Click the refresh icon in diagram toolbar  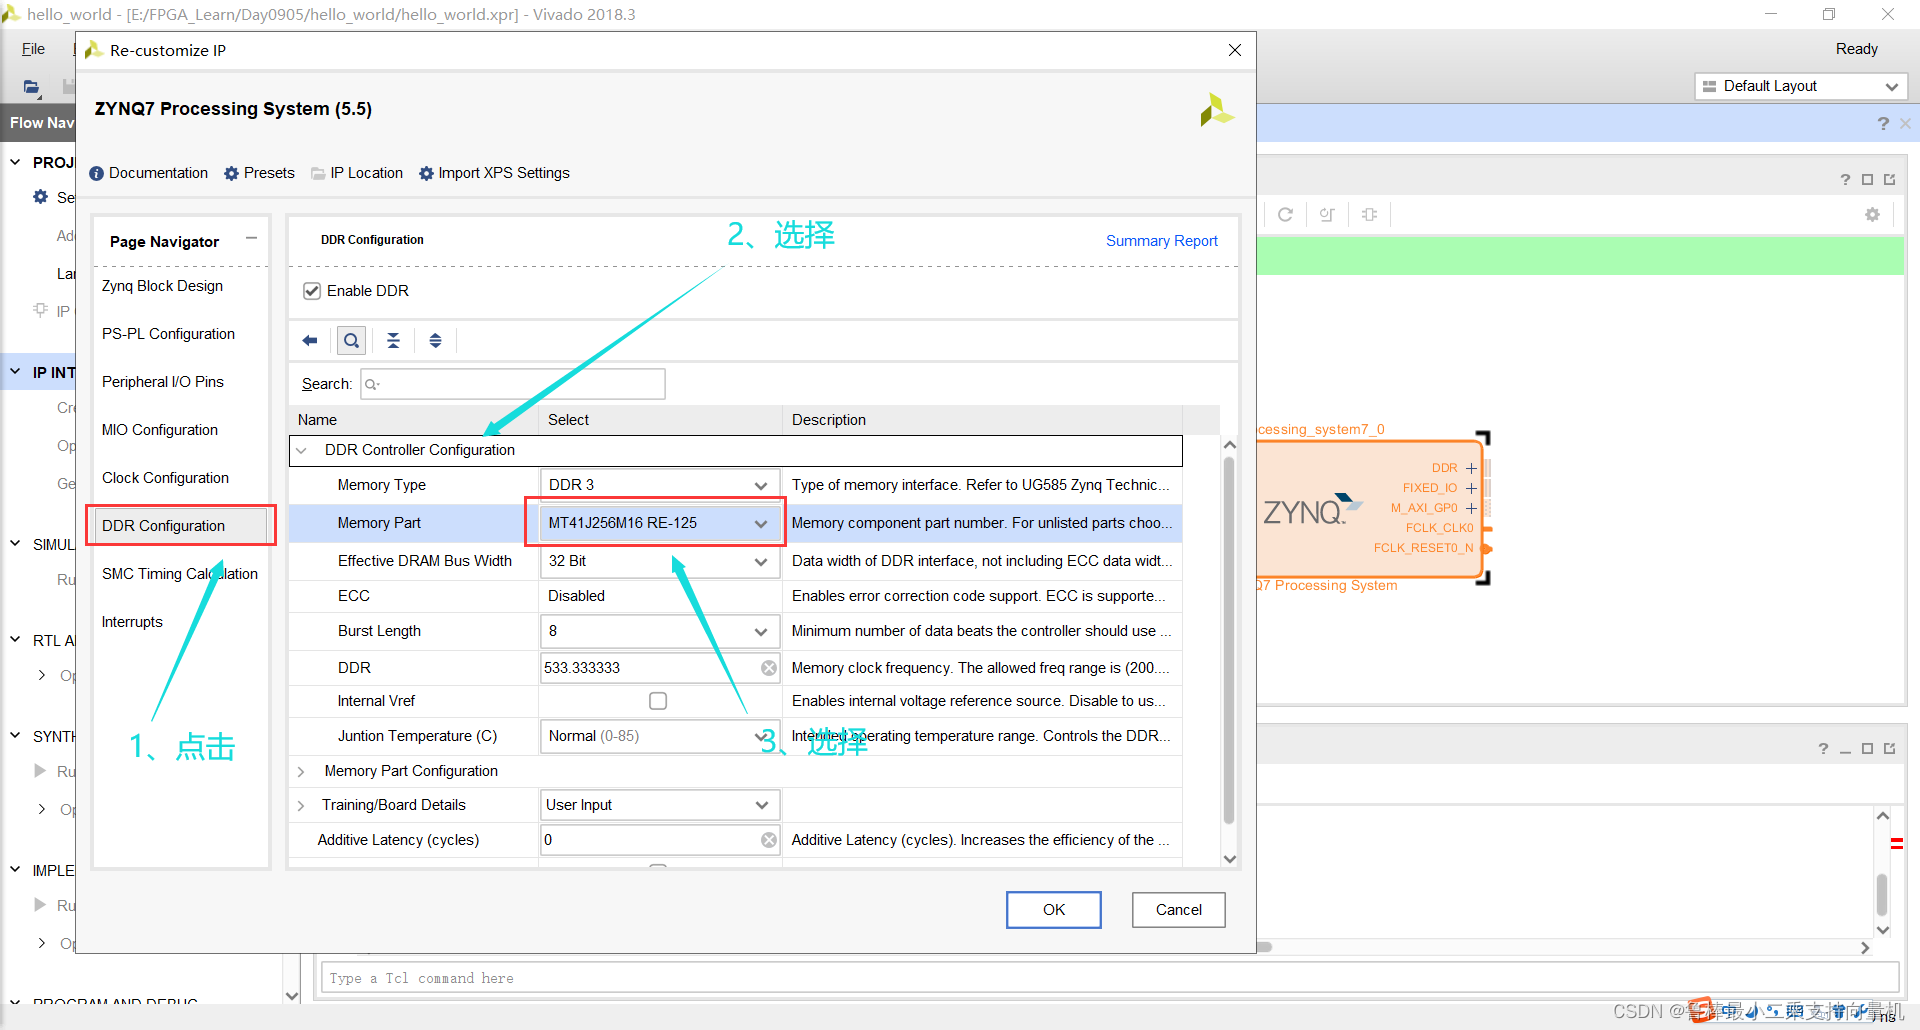pos(1285,214)
